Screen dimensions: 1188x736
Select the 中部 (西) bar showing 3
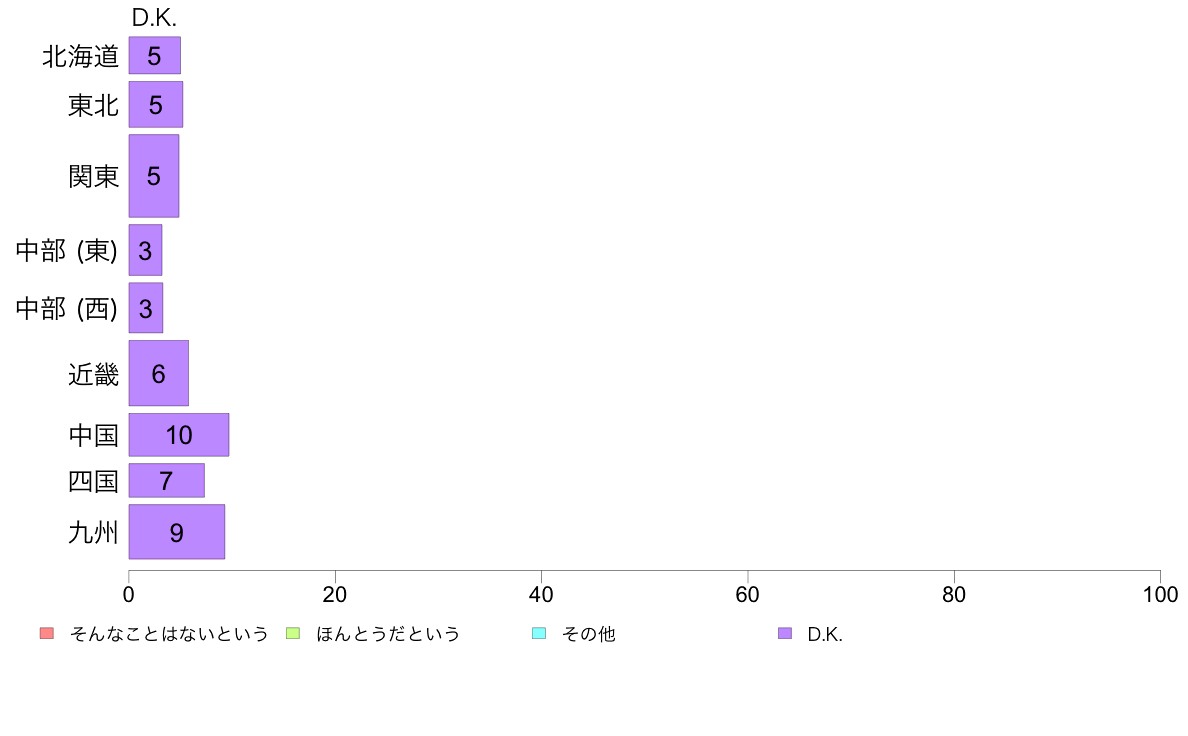145,308
